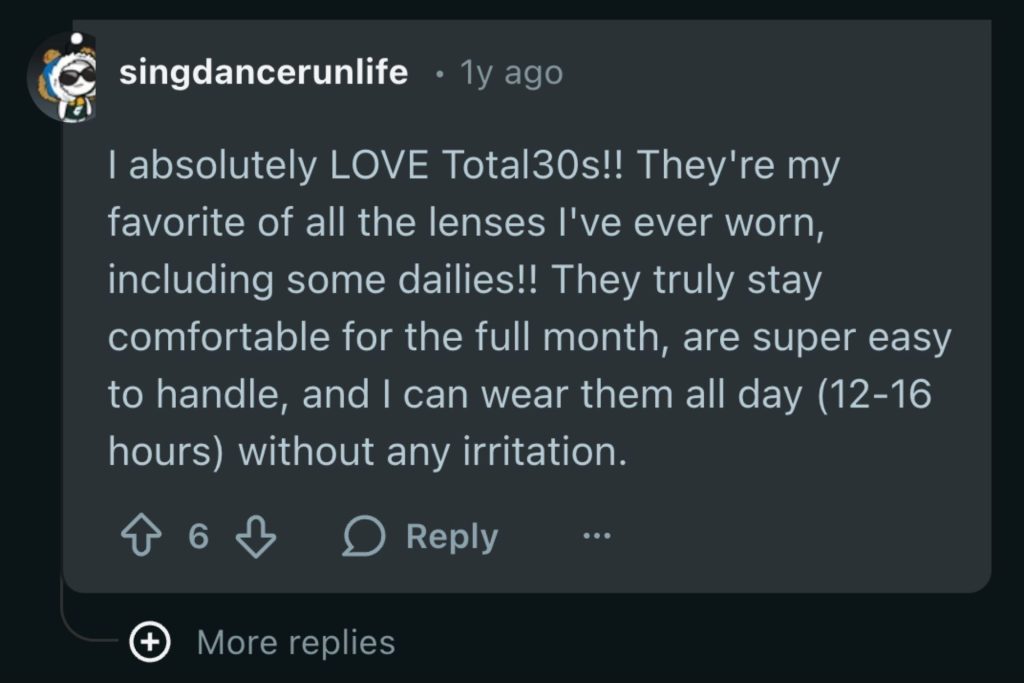Viewport: 1024px width, 683px height.
Task: Open the three-dot comment options menu
Action: click(x=596, y=537)
